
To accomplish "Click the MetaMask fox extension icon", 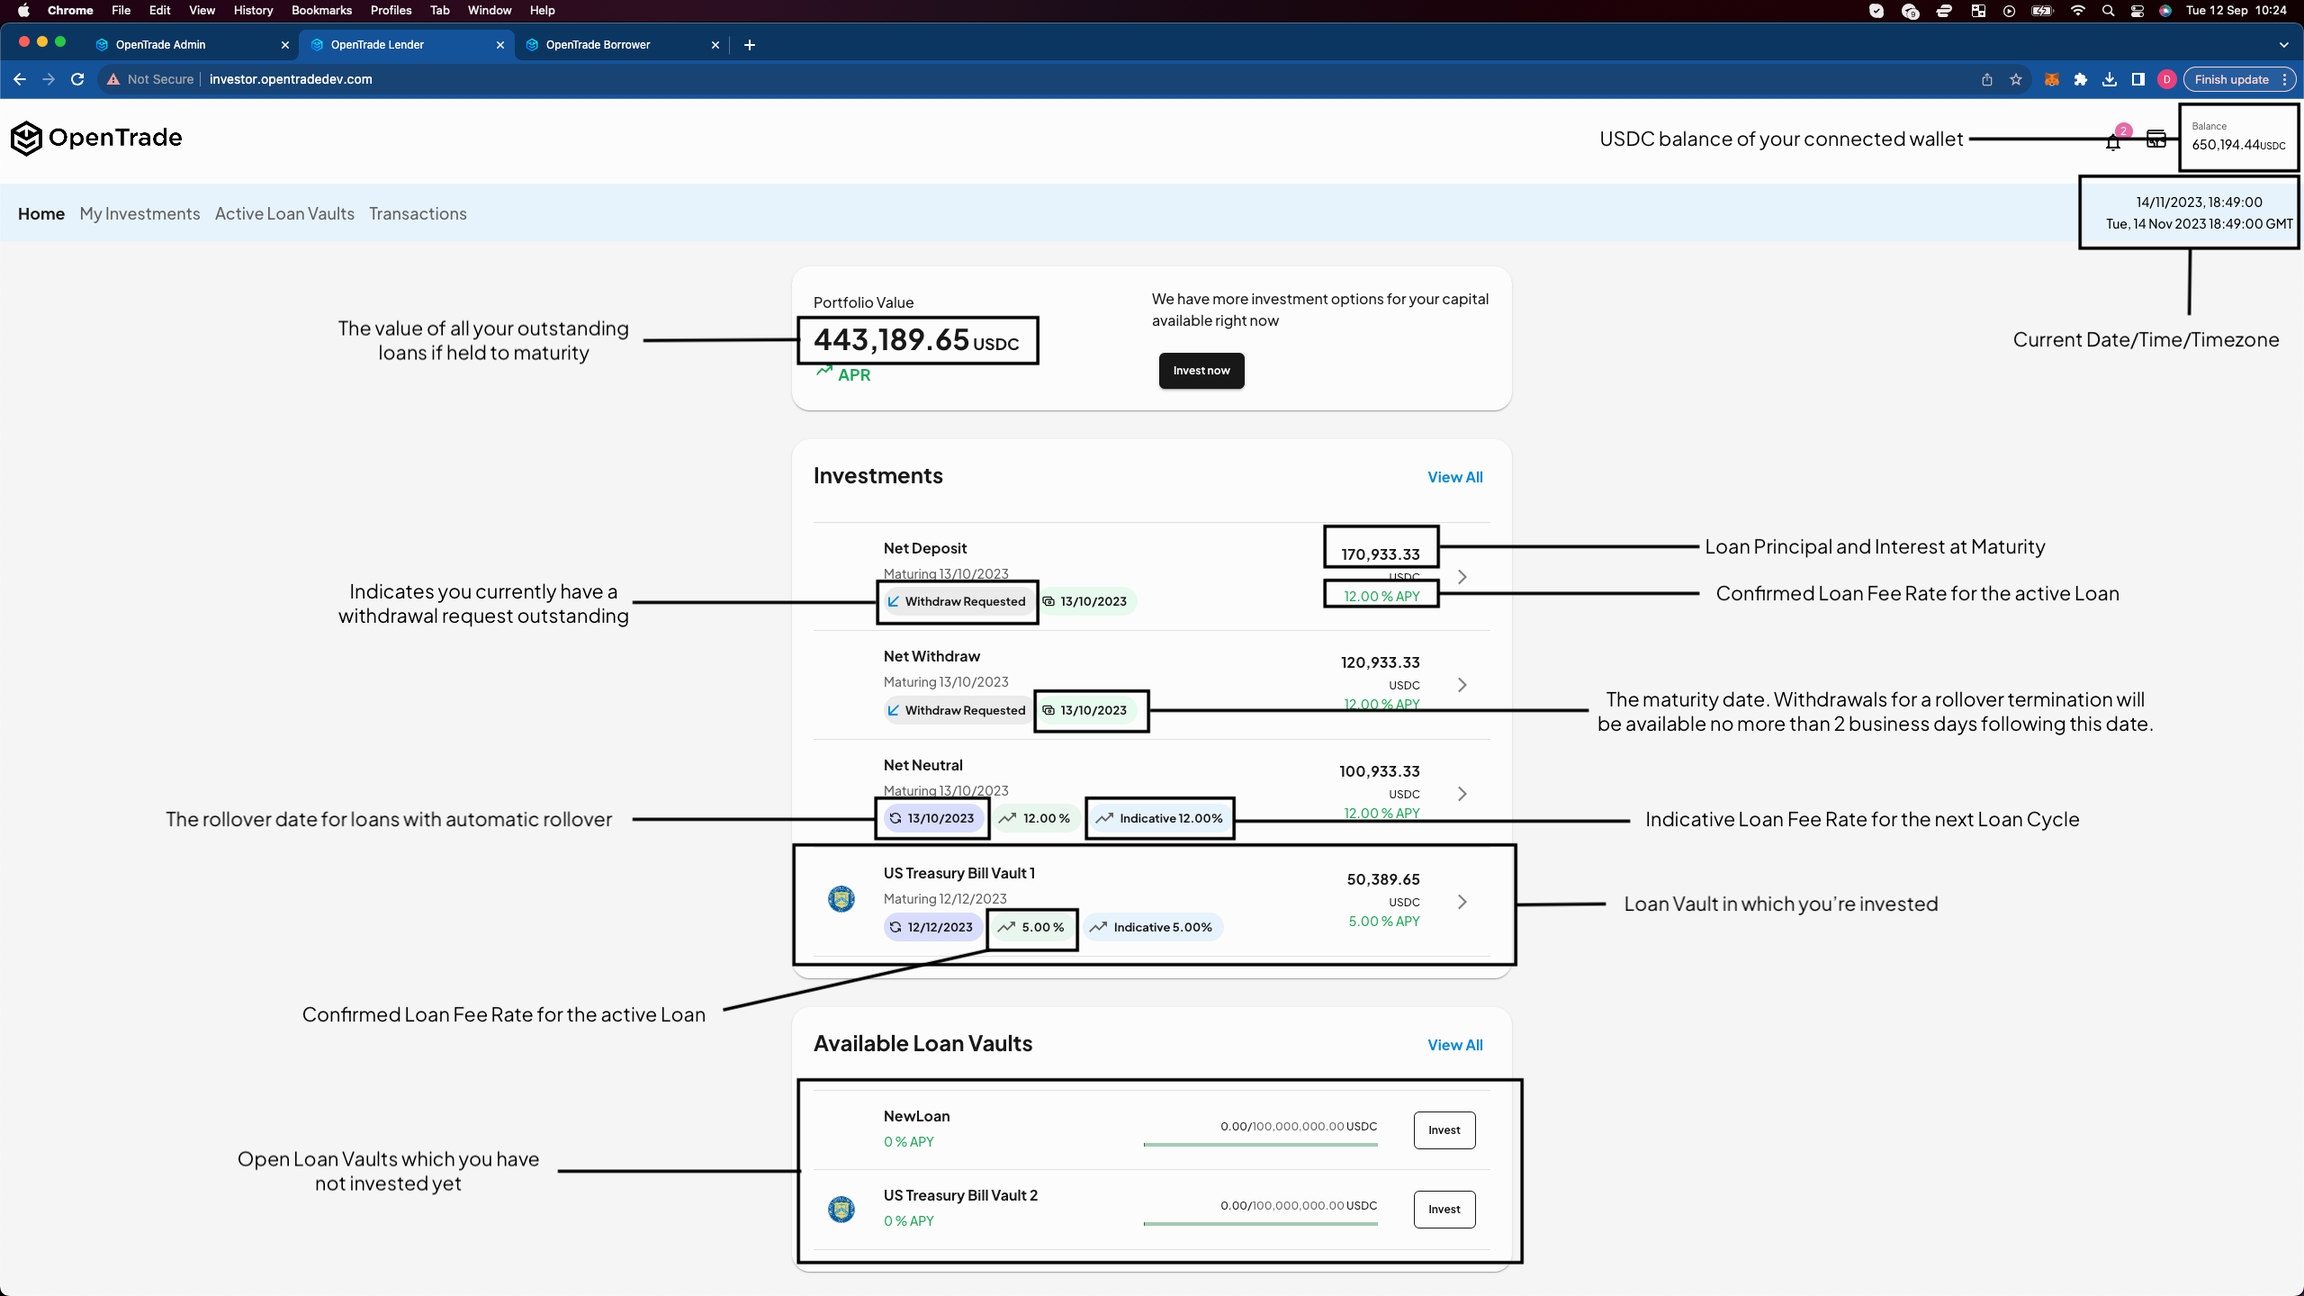I will tap(2051, 80).
